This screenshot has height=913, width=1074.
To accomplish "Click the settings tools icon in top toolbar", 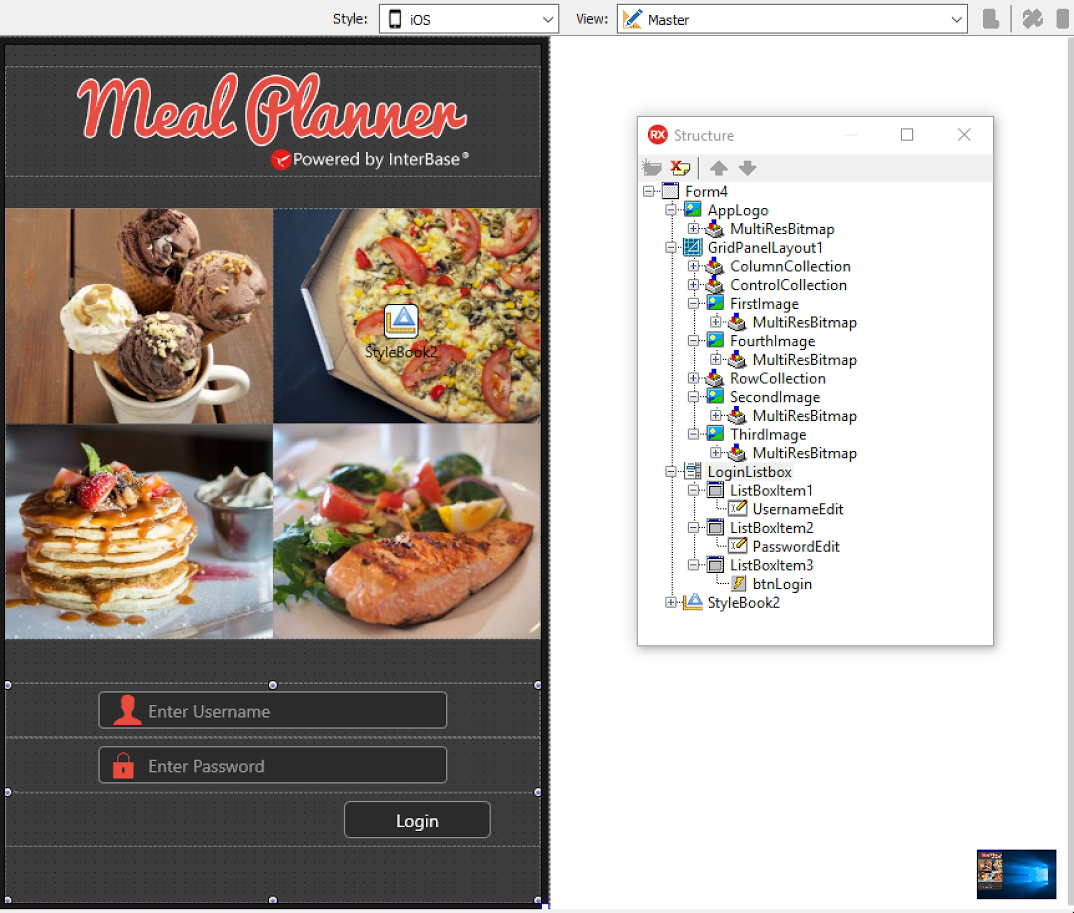I will (1032, 19).
